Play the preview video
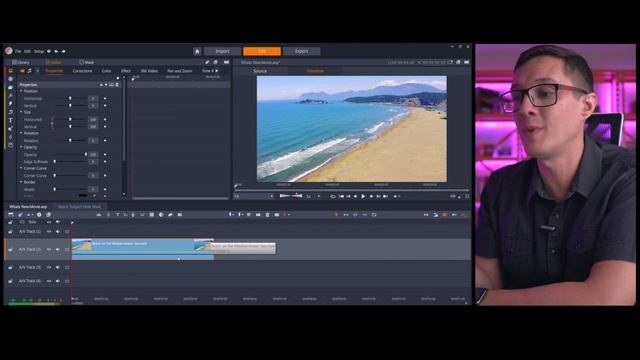The image size is (640, 360). (x=363, y=196)
